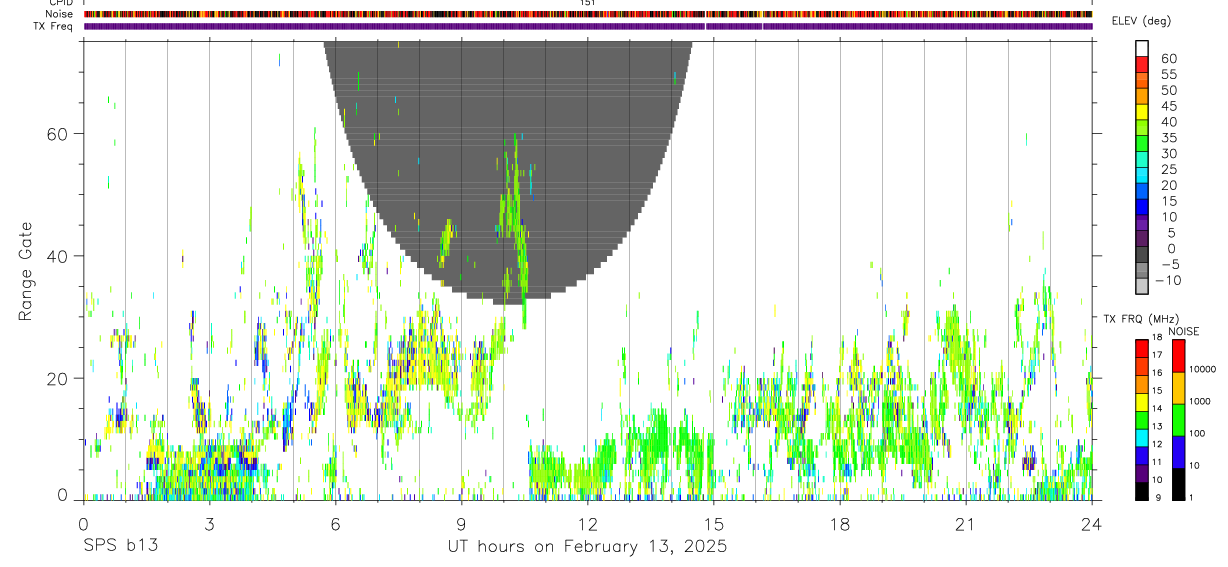Click the x-axis tick label '6'
Image resolution: width=1228 pixels, height=567 pixels.
click(x=335, y=525)
